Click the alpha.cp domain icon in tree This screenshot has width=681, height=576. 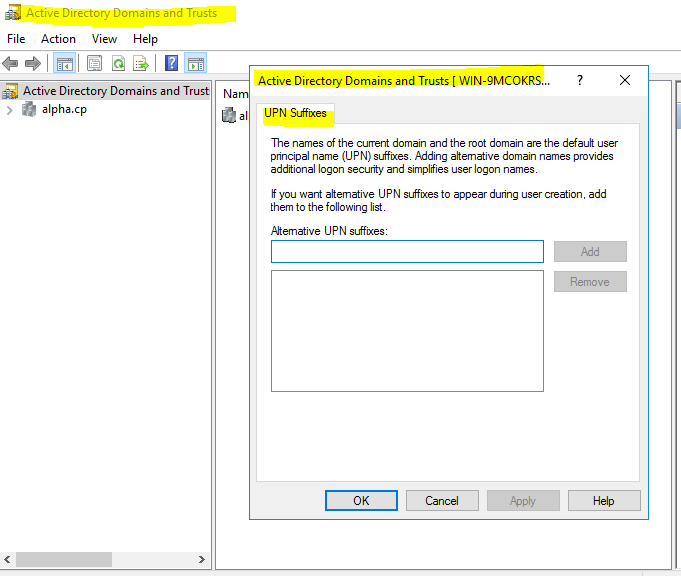click(29, 109)
